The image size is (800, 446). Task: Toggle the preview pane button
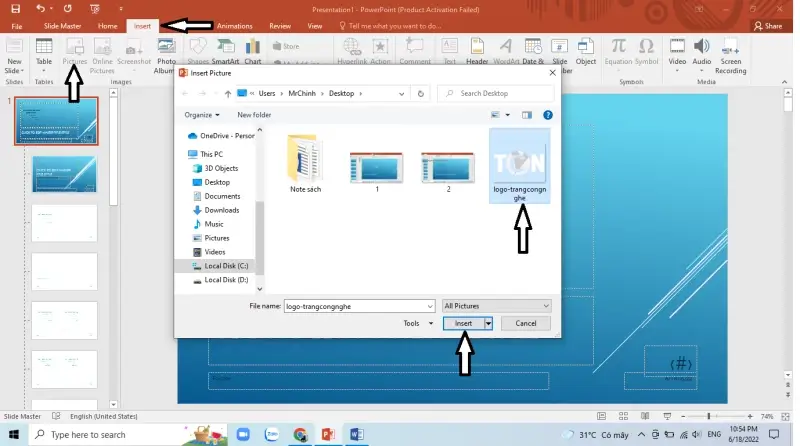(528, 115)
